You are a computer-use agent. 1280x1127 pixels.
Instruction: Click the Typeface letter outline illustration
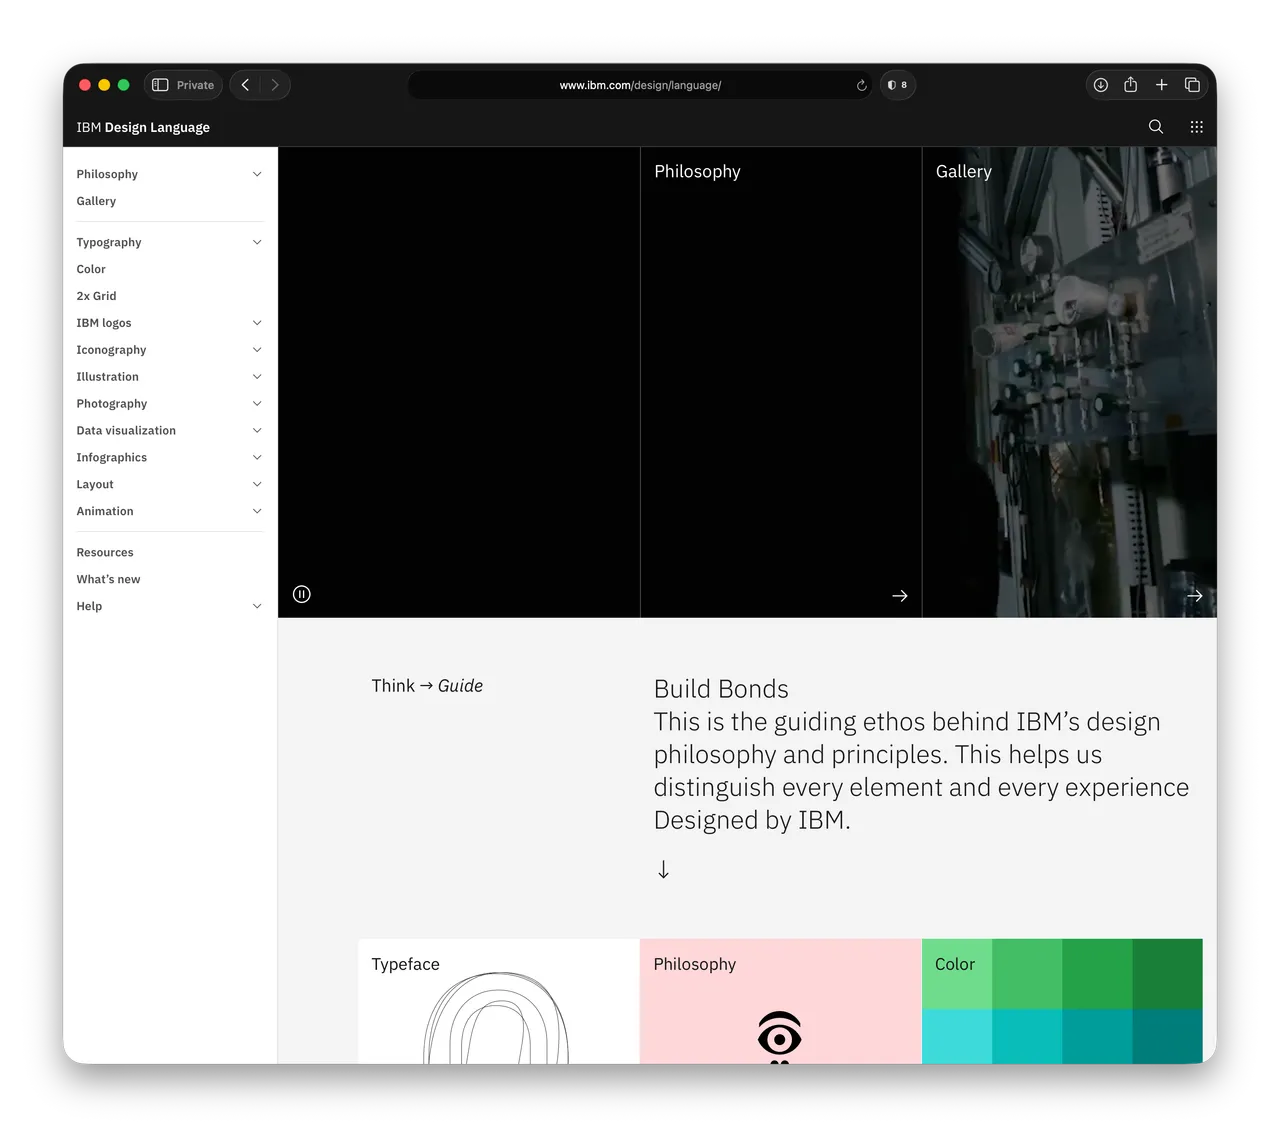point(496,1018)
